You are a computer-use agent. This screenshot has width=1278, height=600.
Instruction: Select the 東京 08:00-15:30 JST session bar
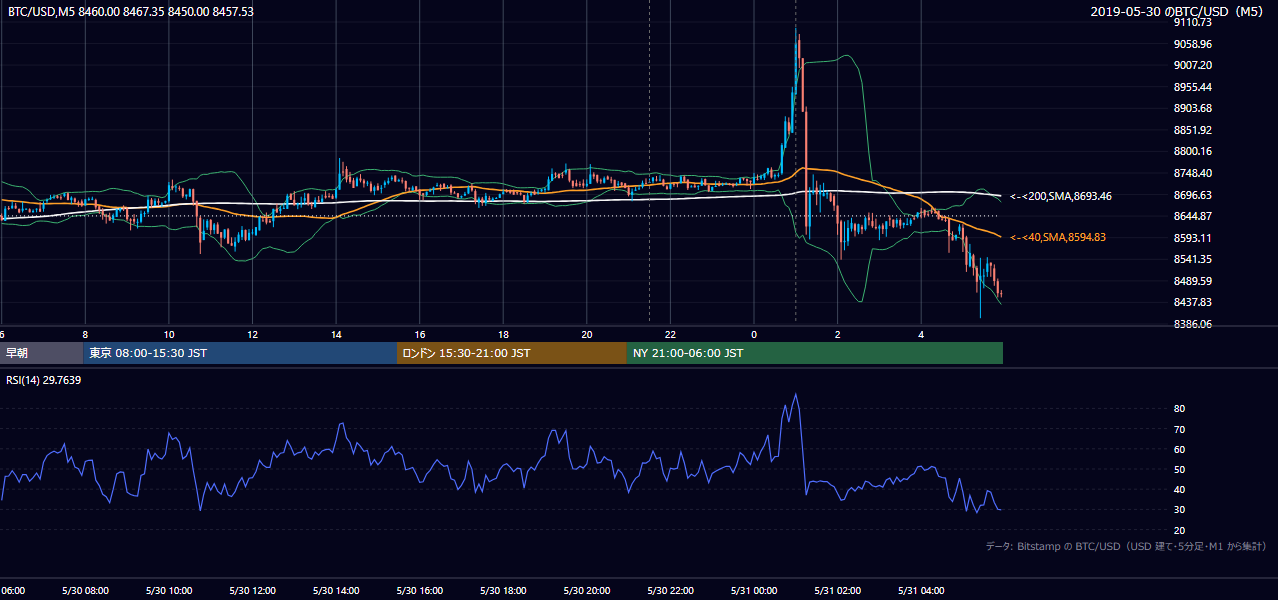point(240,353)
